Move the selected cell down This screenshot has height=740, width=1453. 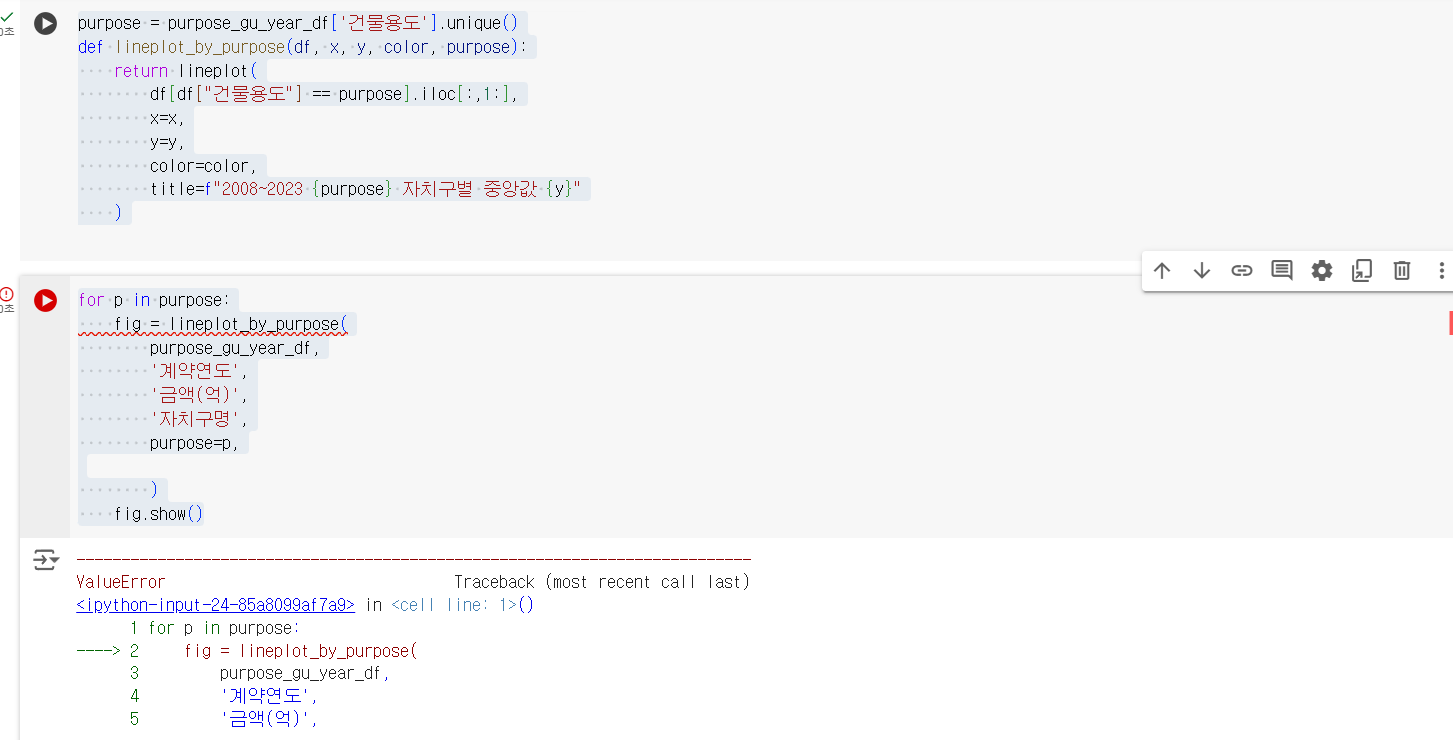[1202, 270]
